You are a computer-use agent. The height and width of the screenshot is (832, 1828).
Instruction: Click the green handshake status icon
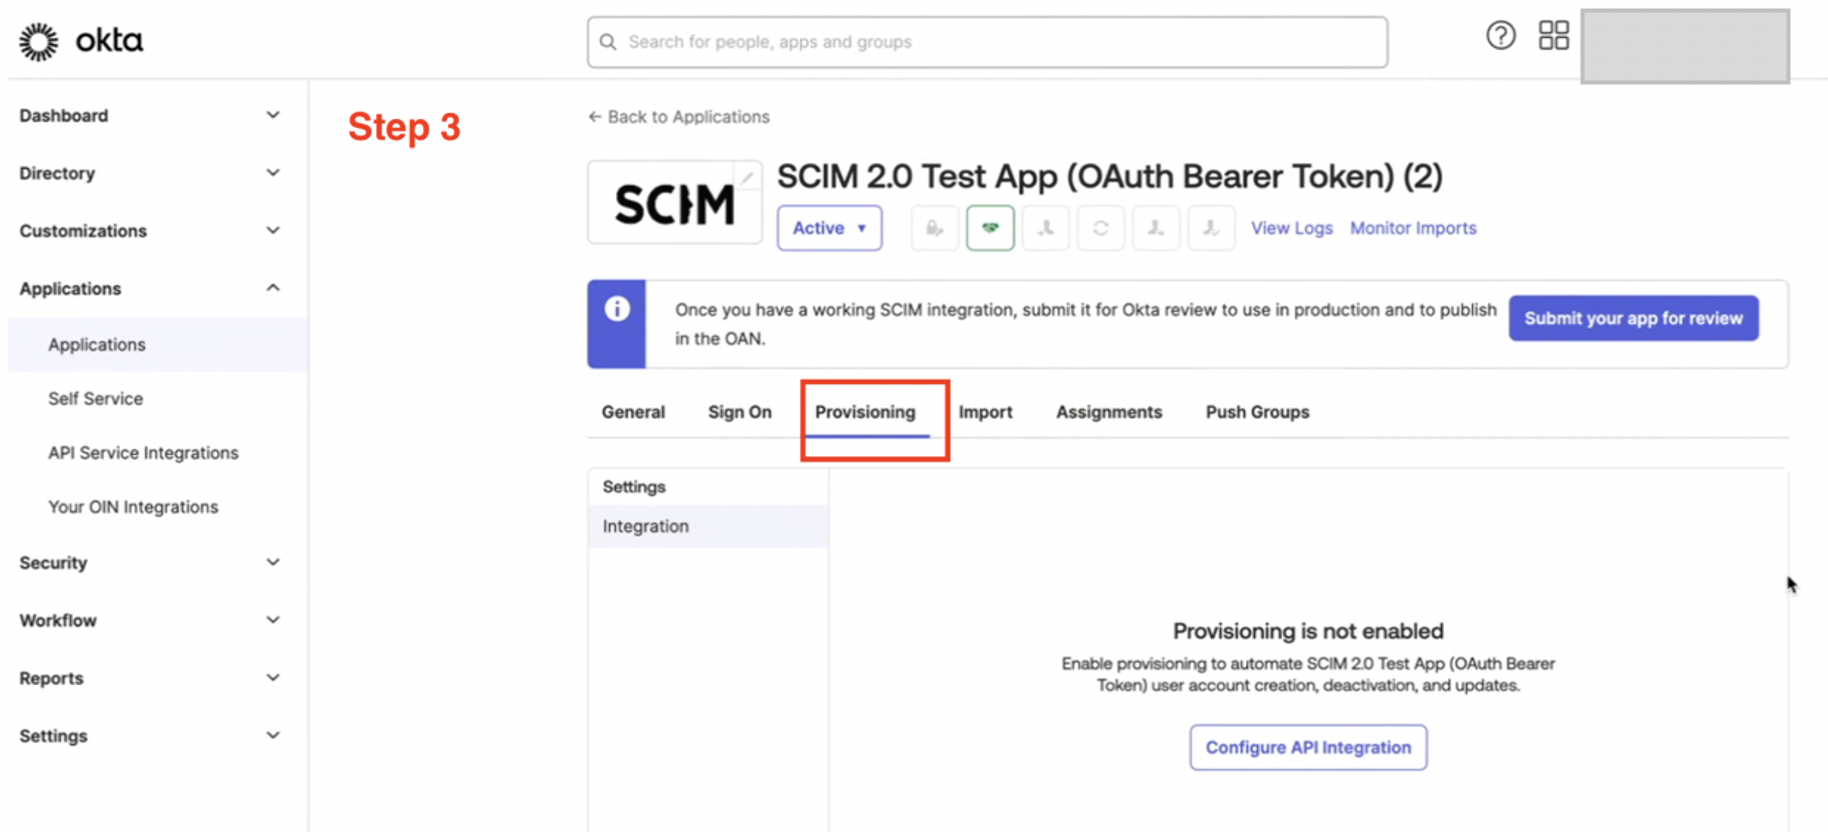[990, 228]
